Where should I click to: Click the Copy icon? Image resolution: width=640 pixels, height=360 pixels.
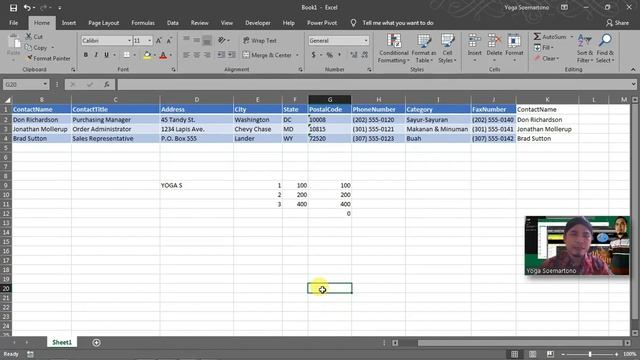tap(29, 48)
